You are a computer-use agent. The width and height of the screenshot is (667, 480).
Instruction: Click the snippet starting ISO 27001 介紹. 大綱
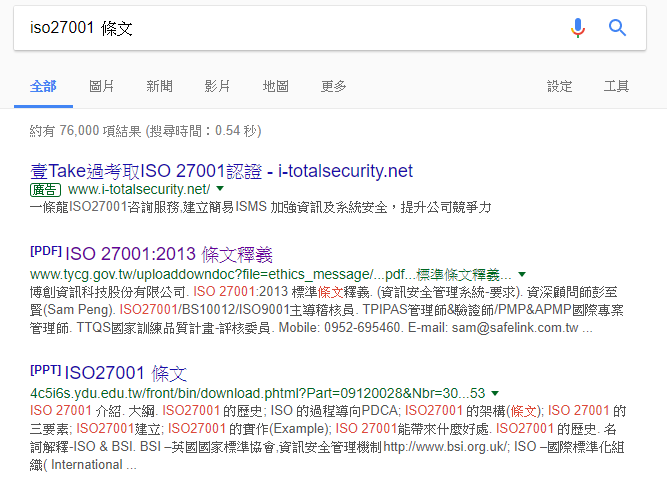click(x=328, y=438)
